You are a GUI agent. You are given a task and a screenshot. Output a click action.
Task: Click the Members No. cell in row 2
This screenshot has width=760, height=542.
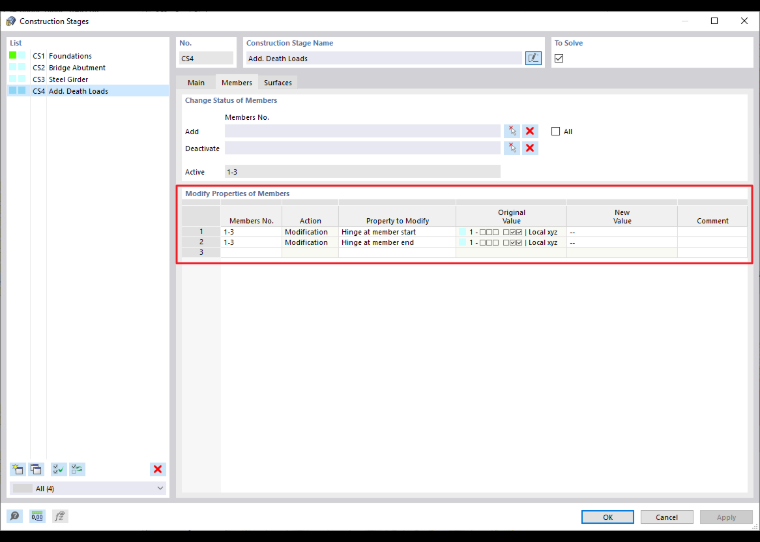(251, 242)
